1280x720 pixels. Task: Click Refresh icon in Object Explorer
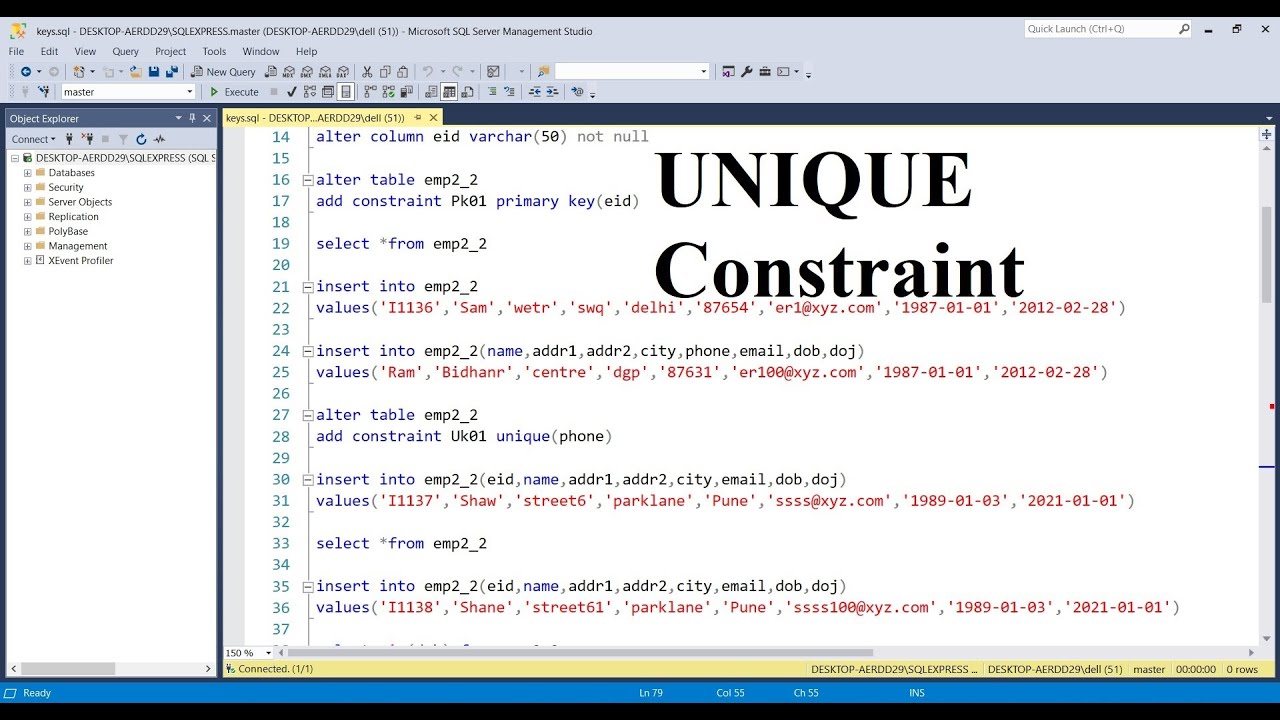[x=141, y=139]
